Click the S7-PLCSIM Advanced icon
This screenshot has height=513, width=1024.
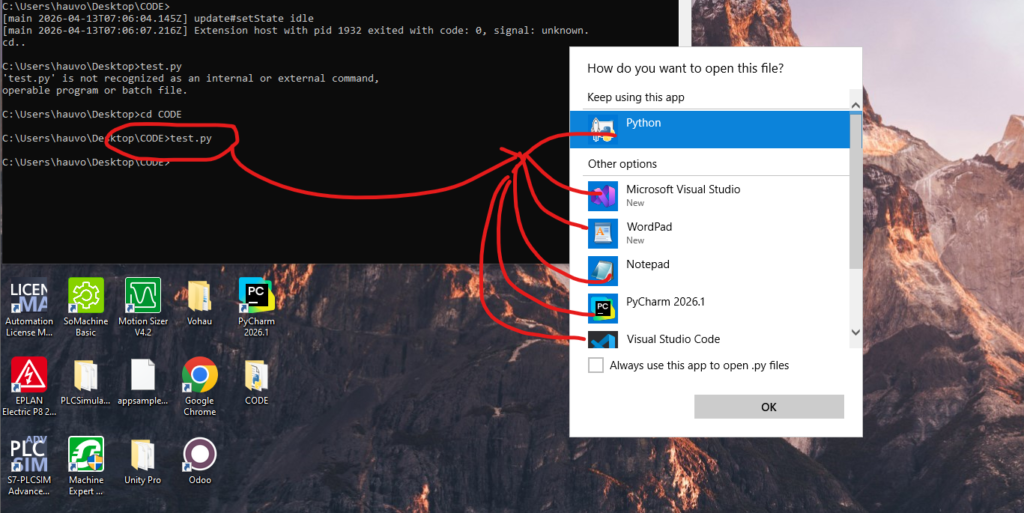(29, 456)
